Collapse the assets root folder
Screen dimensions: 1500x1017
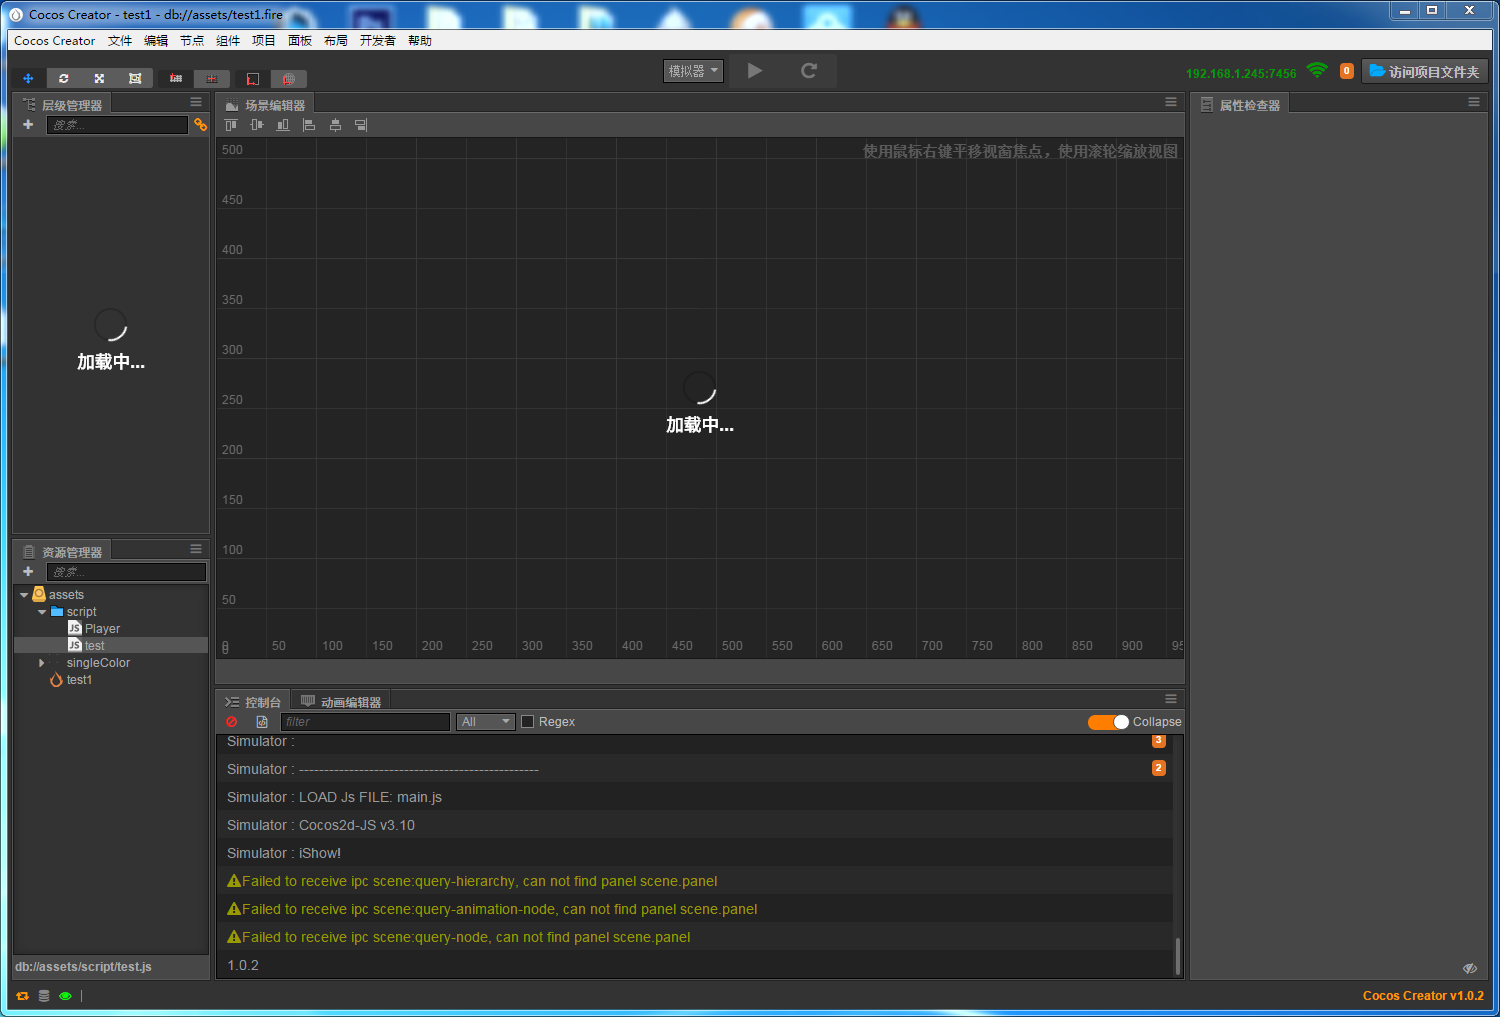click(x=24, y=595)
